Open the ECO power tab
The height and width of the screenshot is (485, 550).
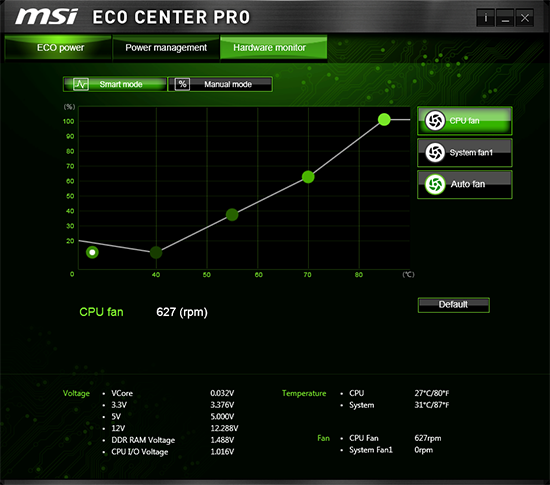point(58,48)
